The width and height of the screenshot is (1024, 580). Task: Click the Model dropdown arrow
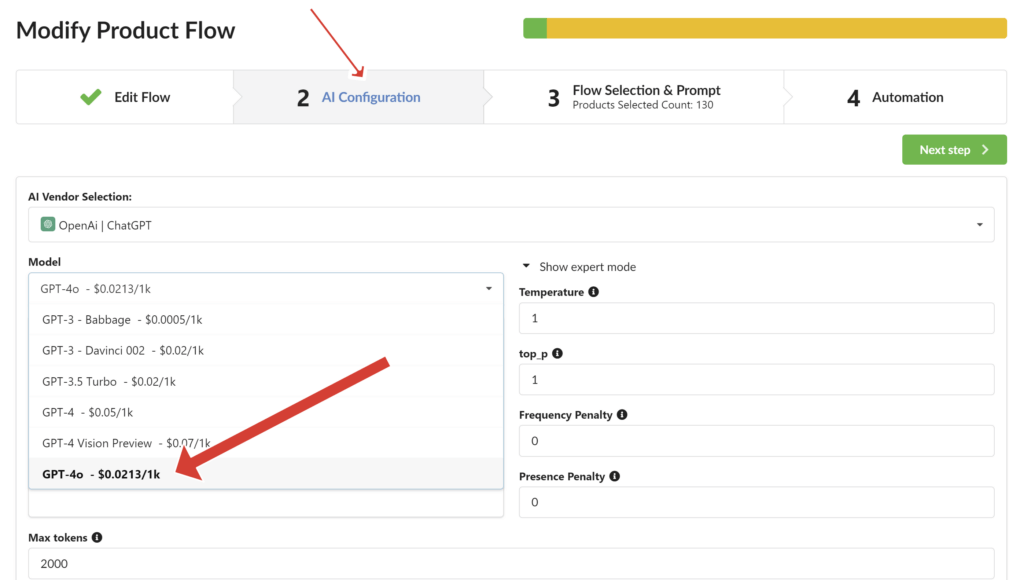pyautogui.click(x=489, y=288)
